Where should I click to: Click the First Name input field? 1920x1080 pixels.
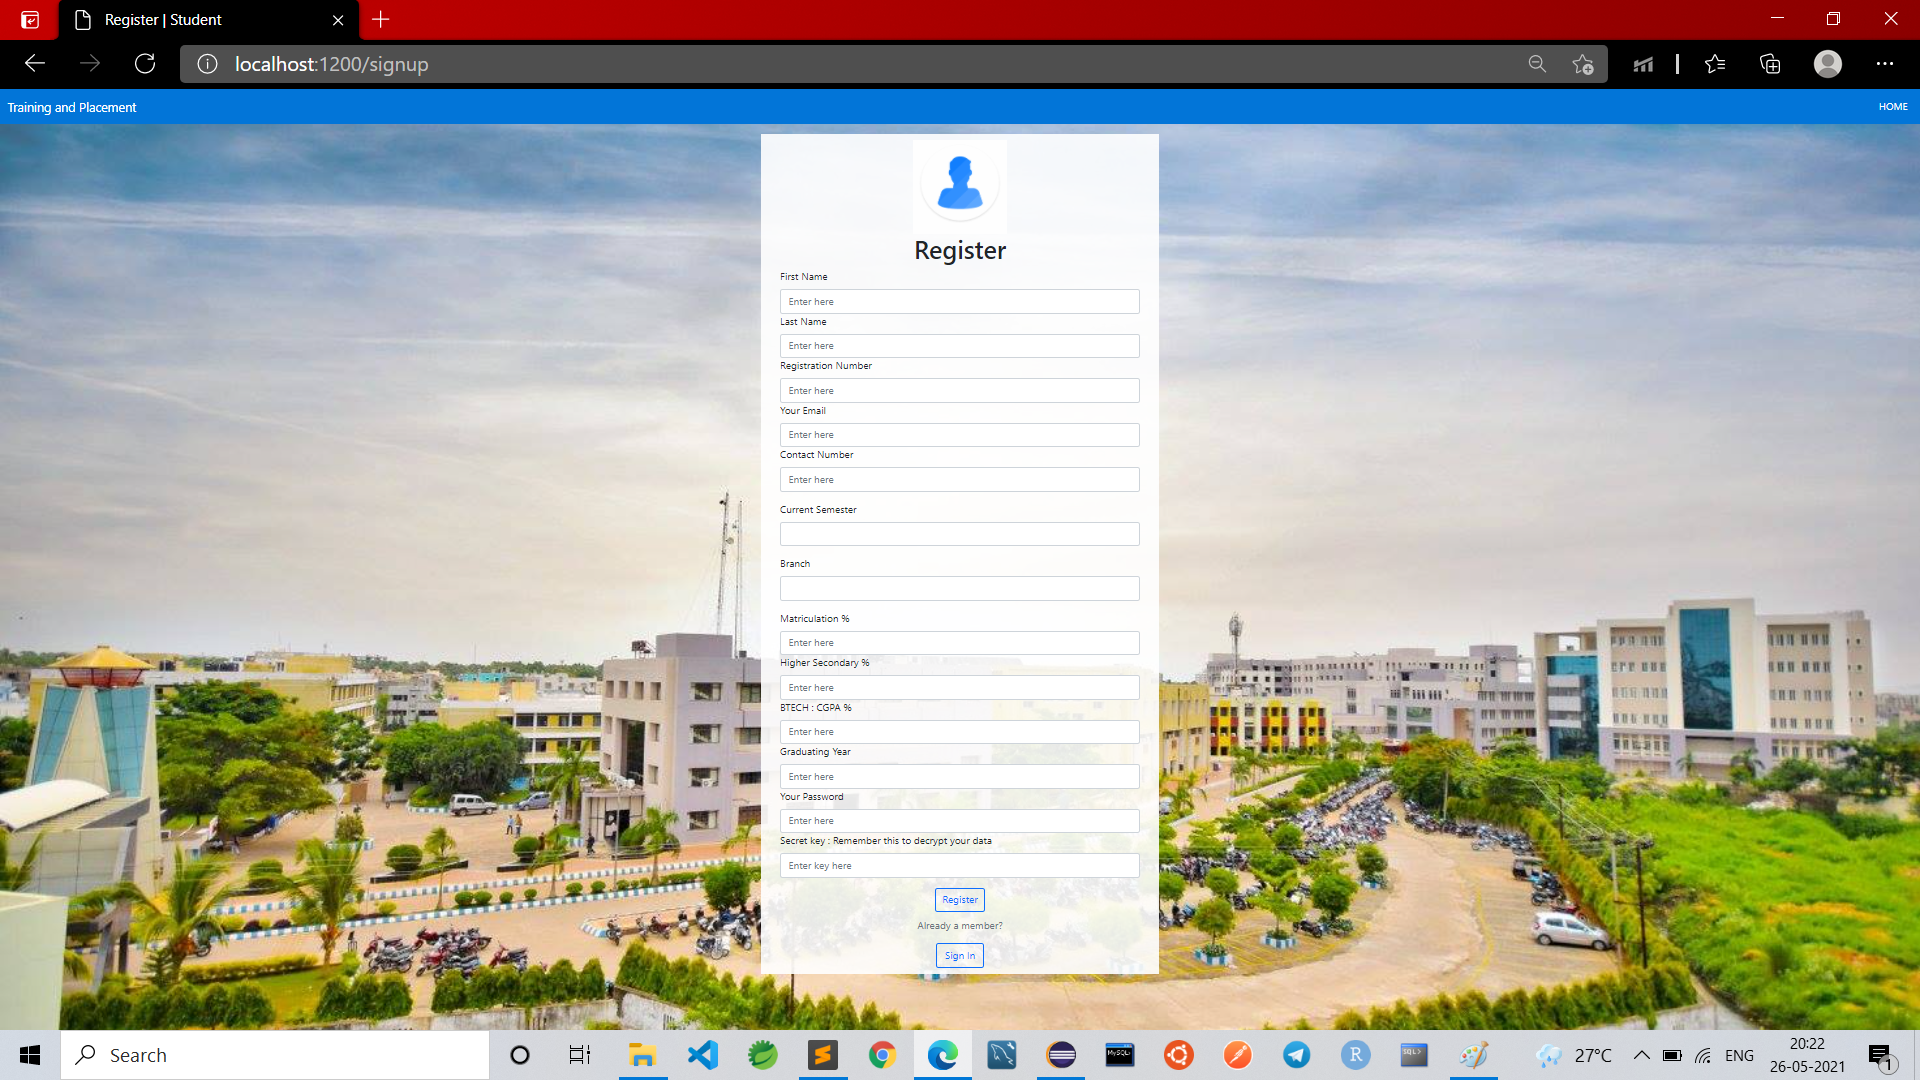point(959,302)
